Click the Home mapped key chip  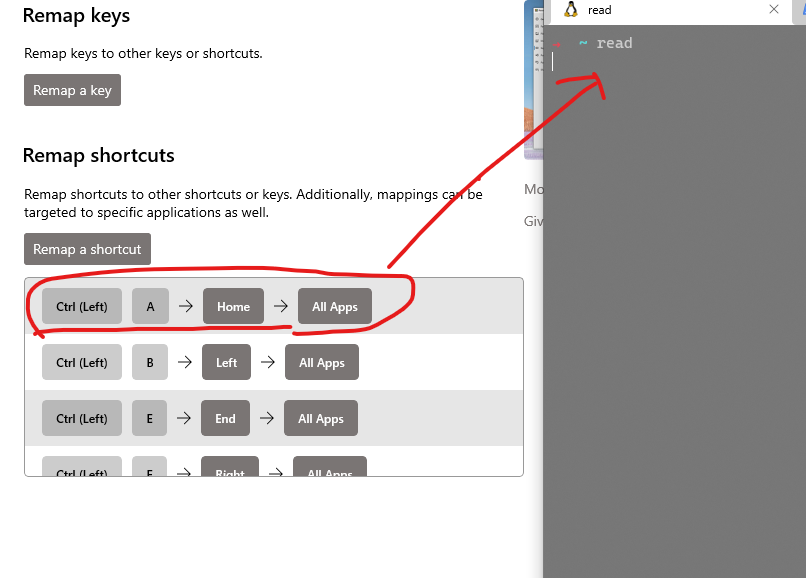(233, 306)
